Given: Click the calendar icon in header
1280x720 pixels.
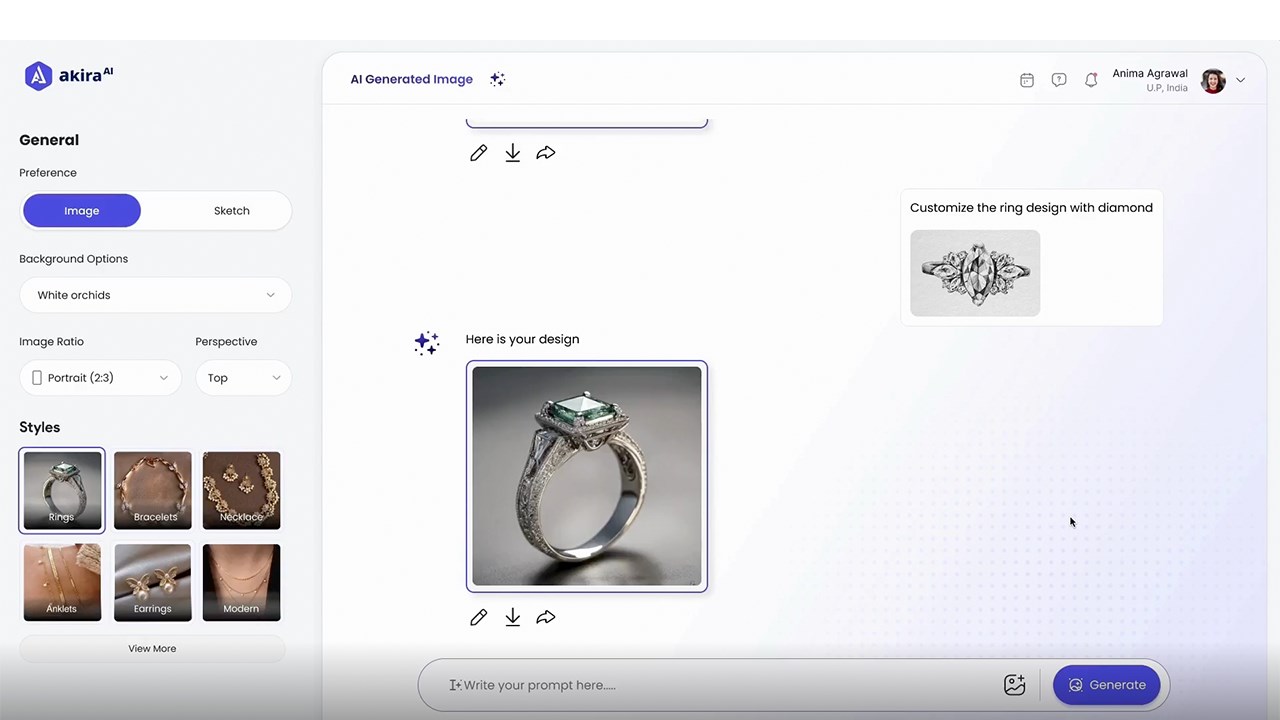Looking at the screenshot, I should tap(1026, 80).
